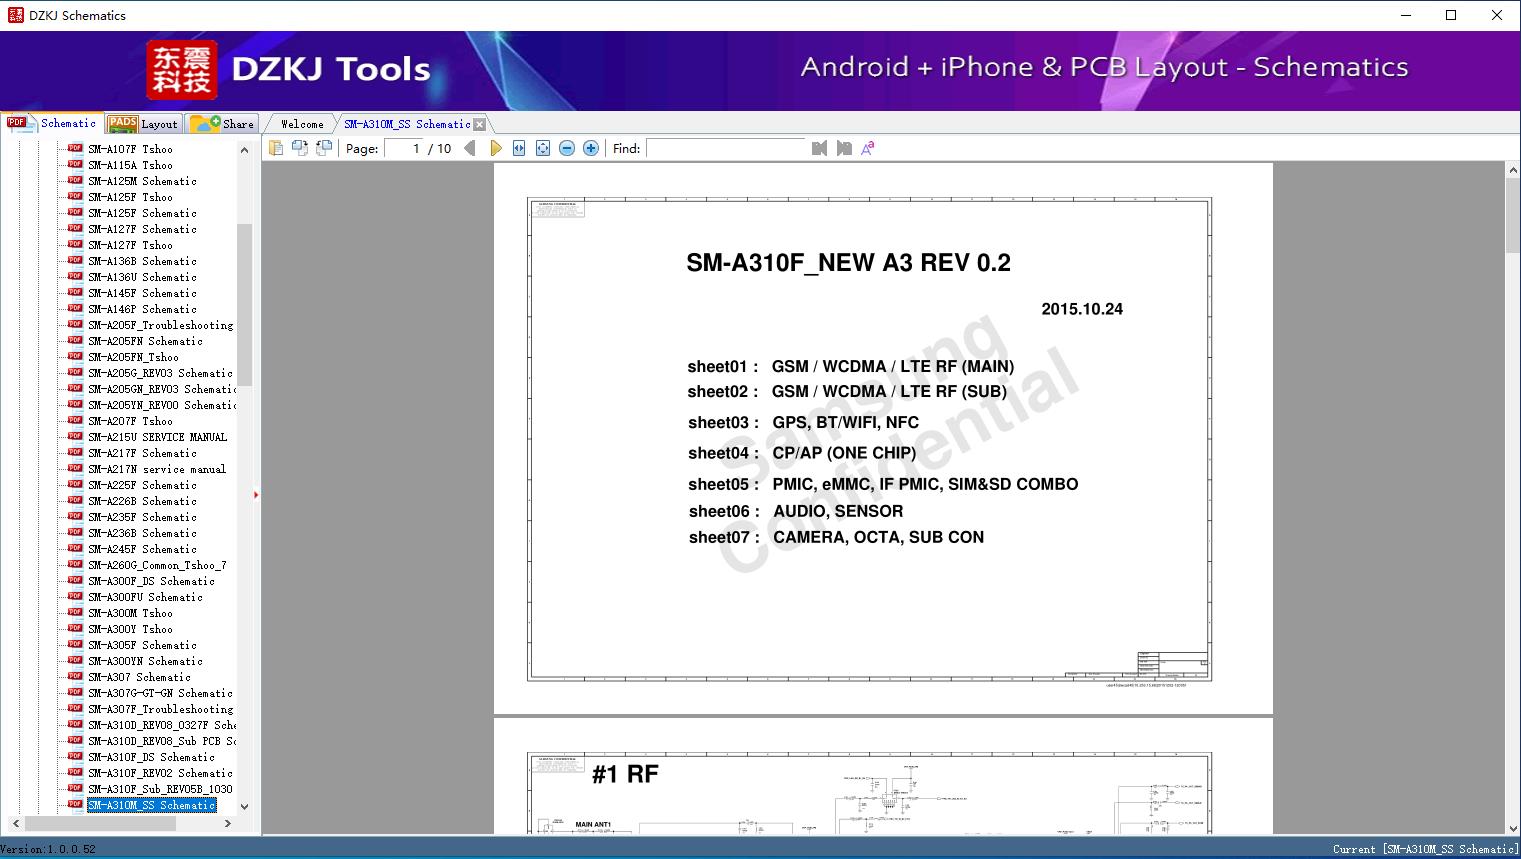Click the copy document icon in PDF toolbar
Viewport: 1521px width, 859px height.
click(276, 148)
